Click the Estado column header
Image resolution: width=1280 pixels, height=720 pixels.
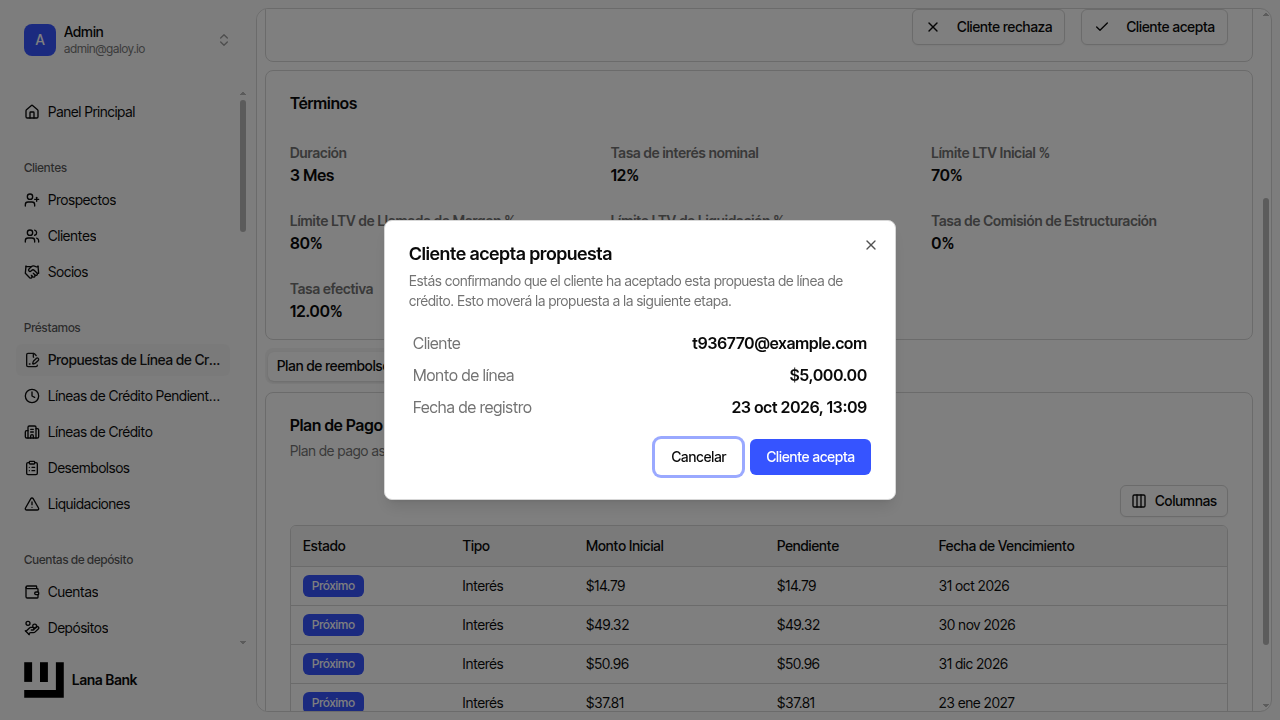(x=324, y=546)
